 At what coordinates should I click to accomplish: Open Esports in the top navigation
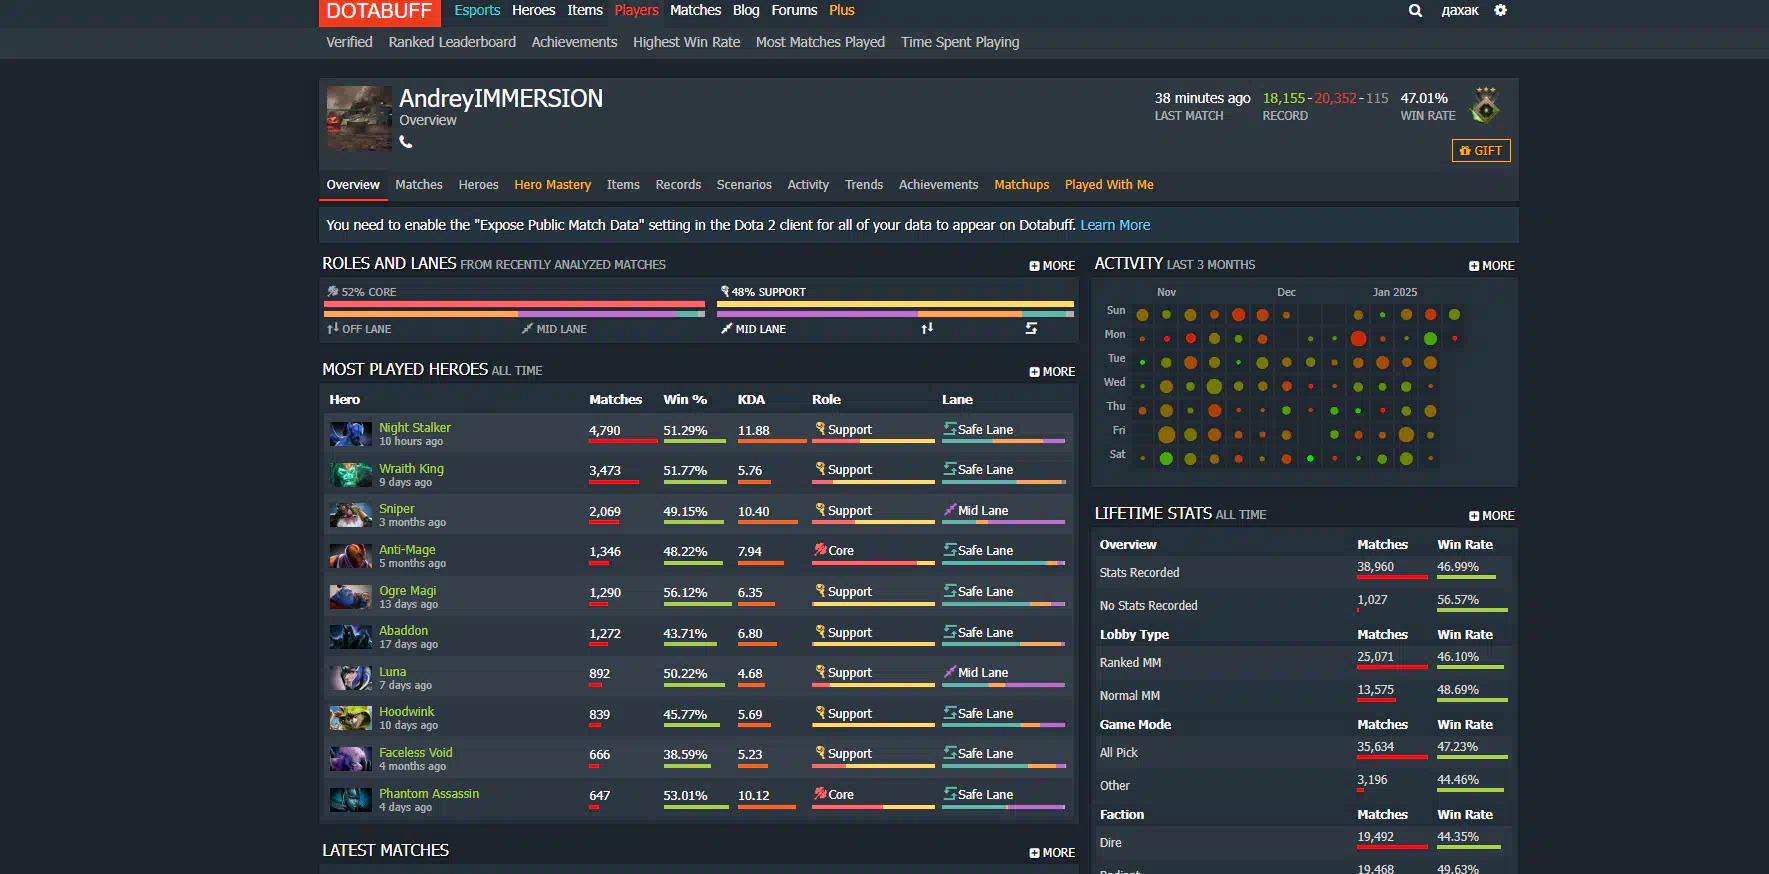[x=477, y=10]
